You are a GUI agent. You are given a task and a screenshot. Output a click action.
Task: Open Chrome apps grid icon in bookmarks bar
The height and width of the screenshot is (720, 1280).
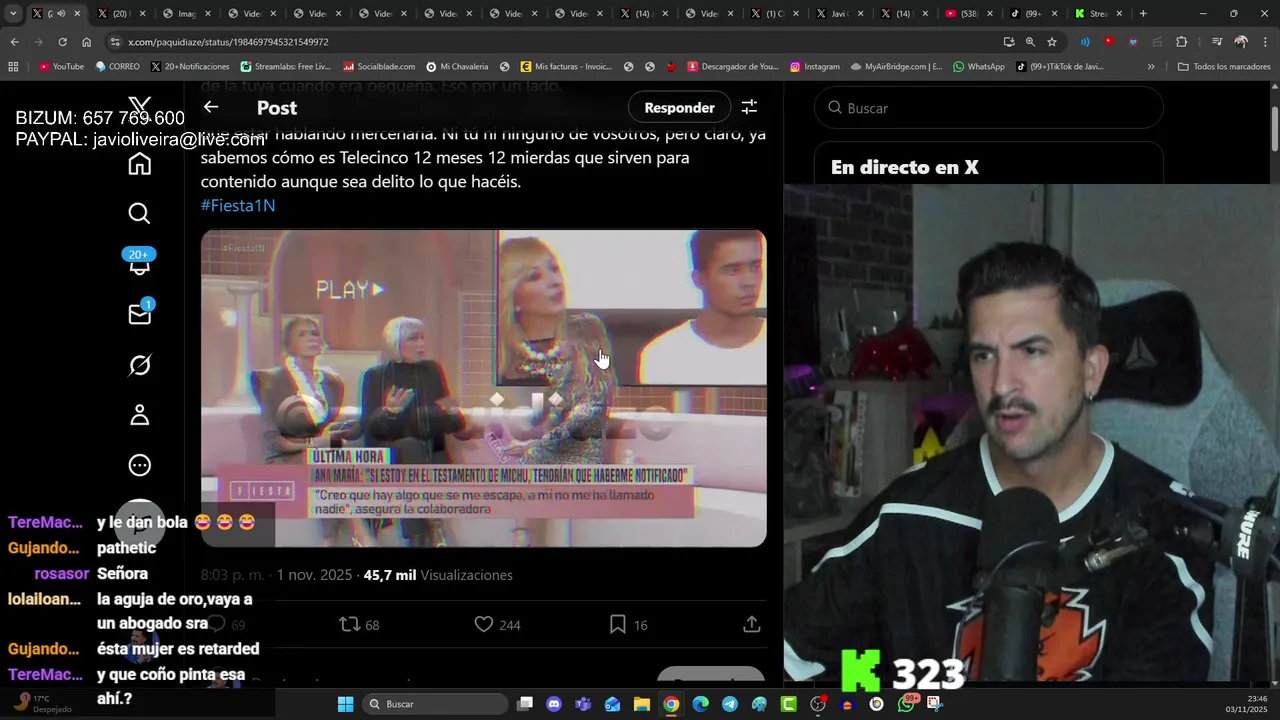tap(13, 67)
